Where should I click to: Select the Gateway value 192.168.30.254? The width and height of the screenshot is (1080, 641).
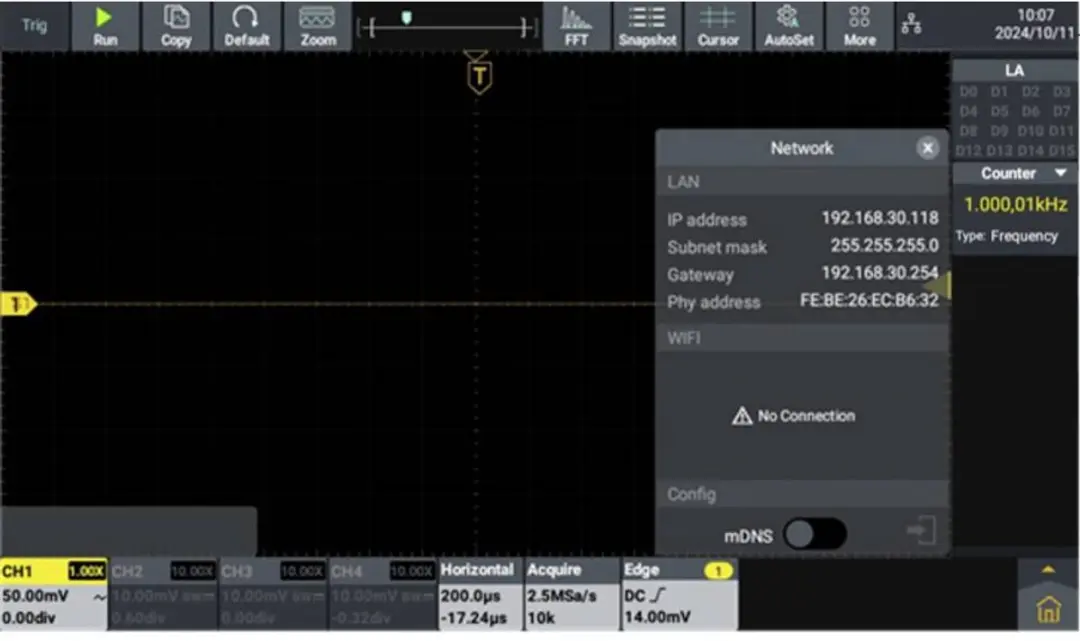click(x=880, y=273)
